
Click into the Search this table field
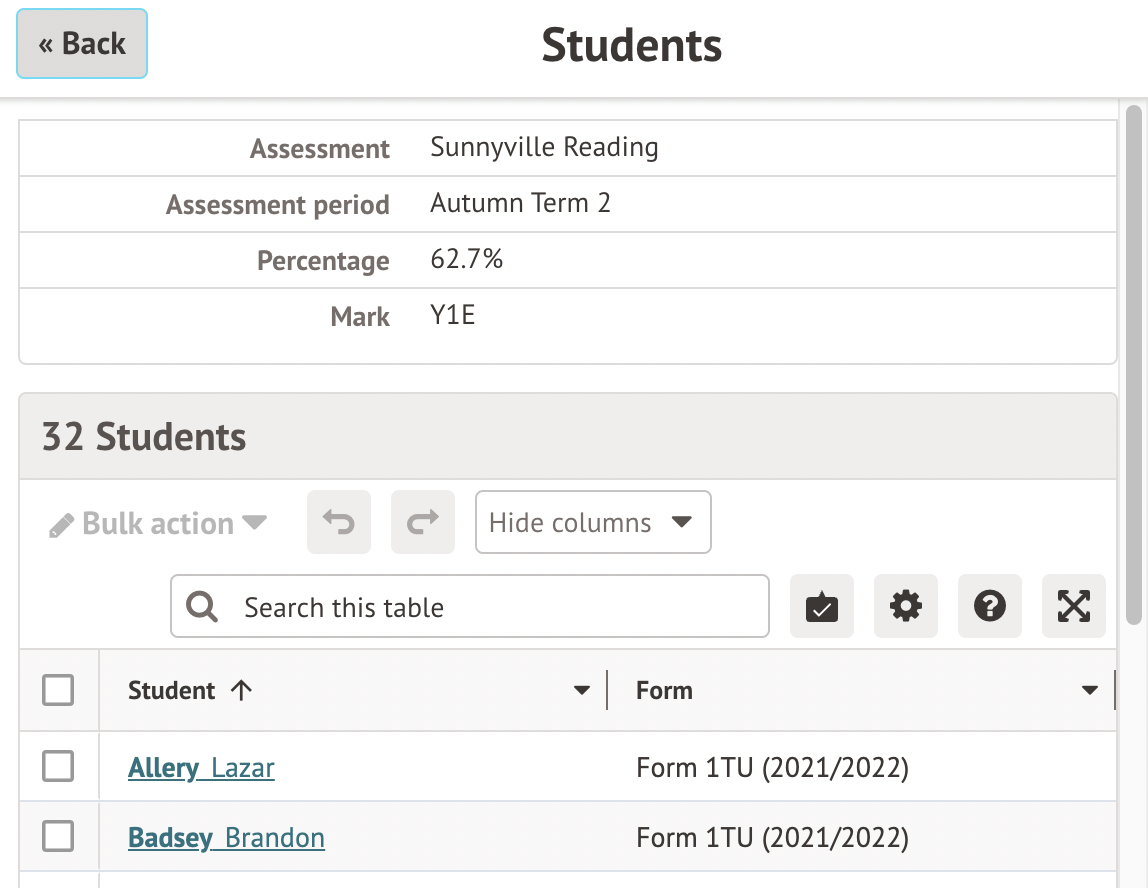coord(490,607)
